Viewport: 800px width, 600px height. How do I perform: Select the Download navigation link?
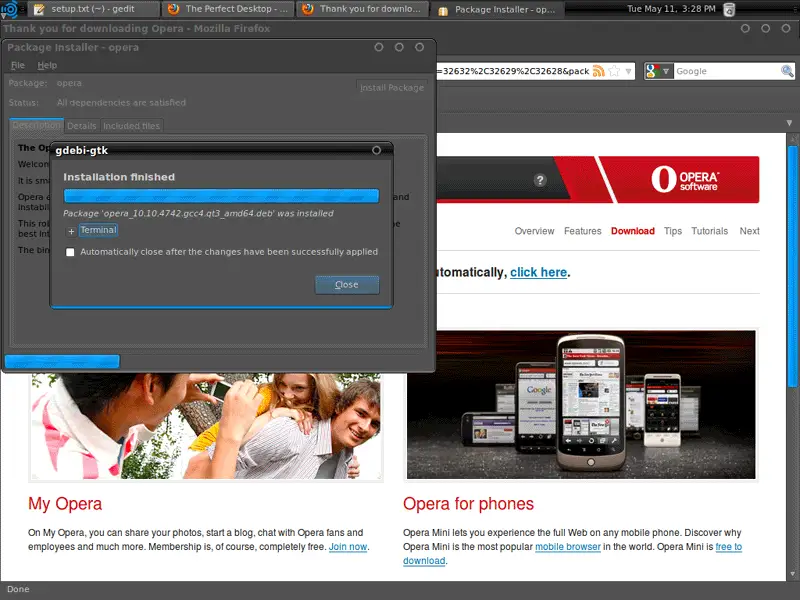coord(633,231)
